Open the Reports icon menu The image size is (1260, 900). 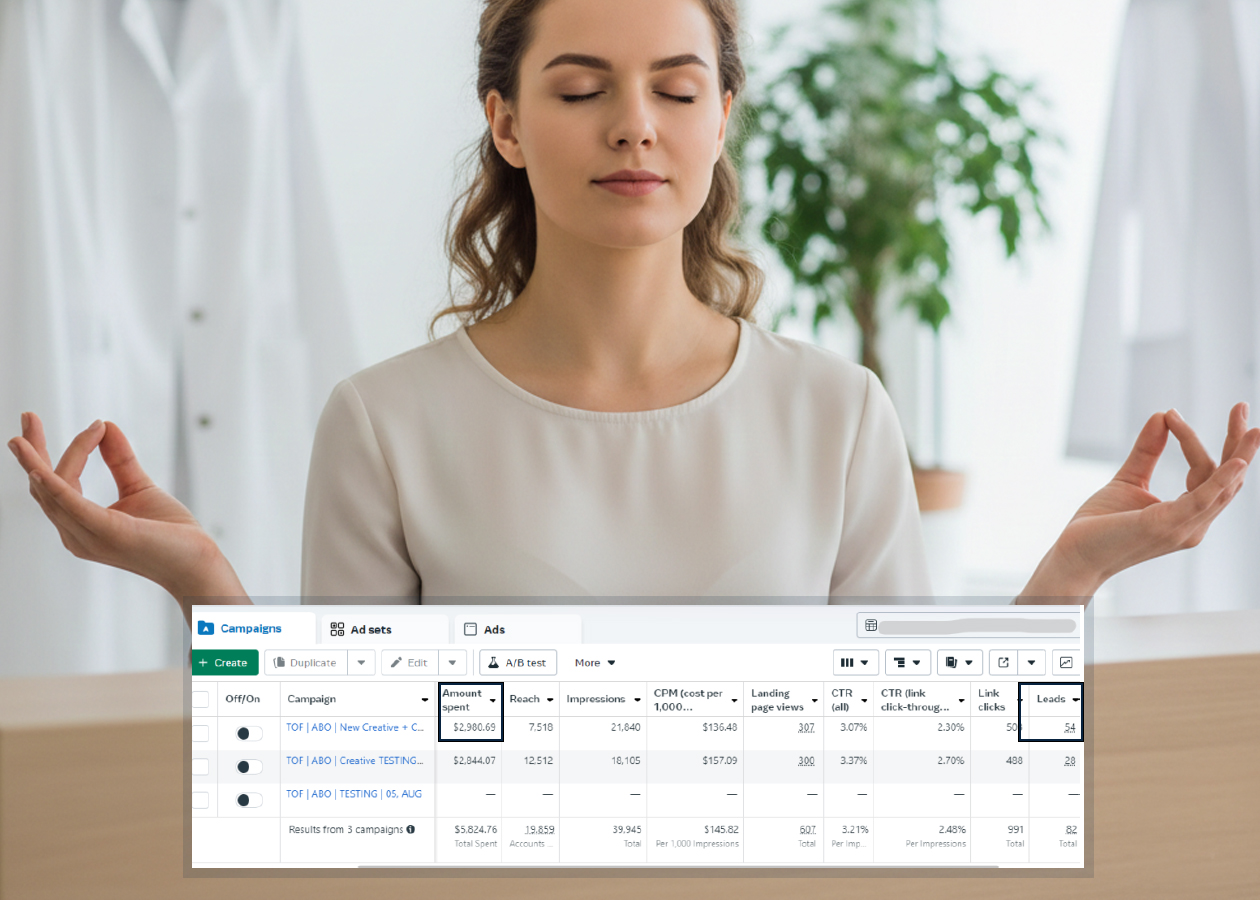(959, 662)
